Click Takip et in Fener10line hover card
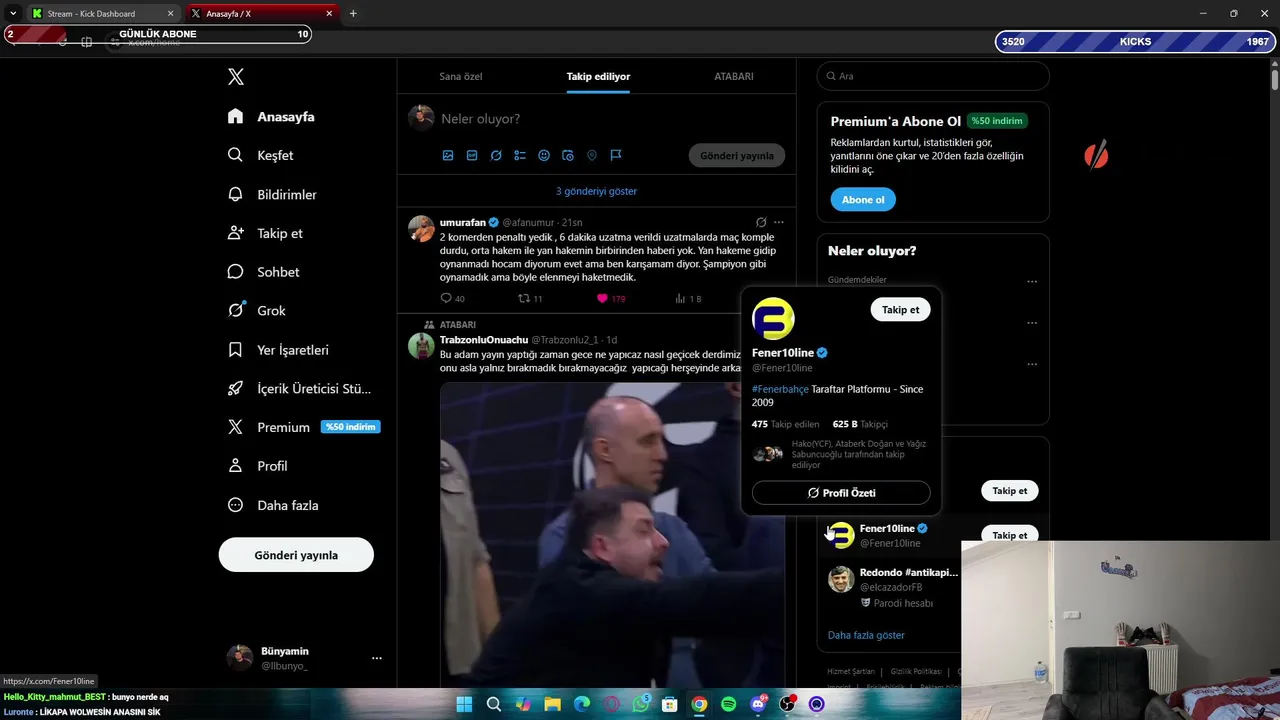 900,310
